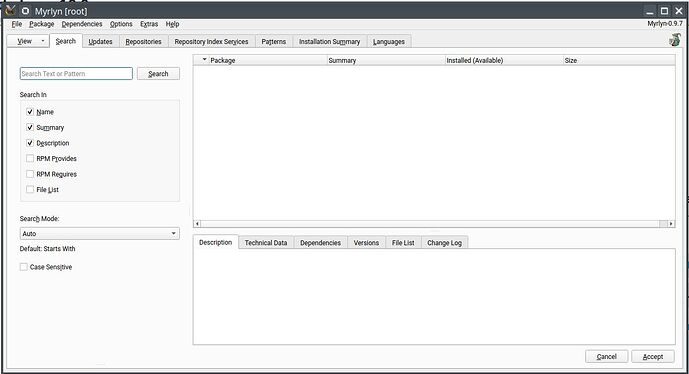Open the Versions tab
Viewport: 689px width, 374px height.
pyautogui.click(x=366, y=243)
